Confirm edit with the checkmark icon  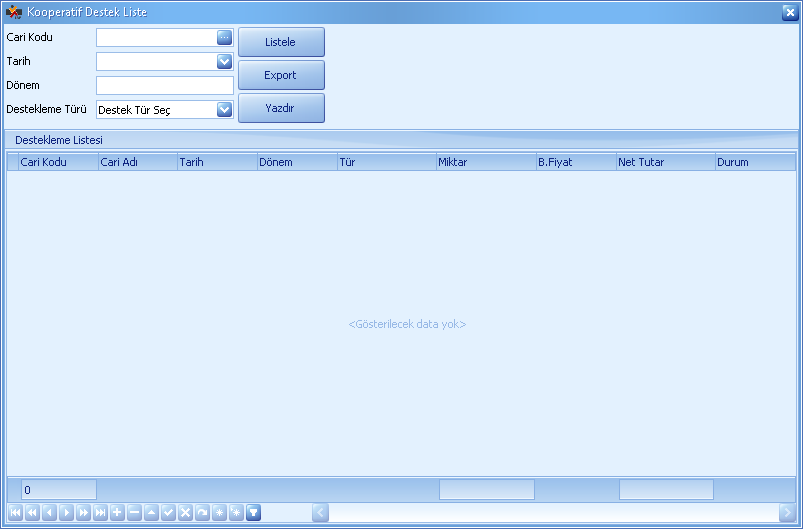168,512
